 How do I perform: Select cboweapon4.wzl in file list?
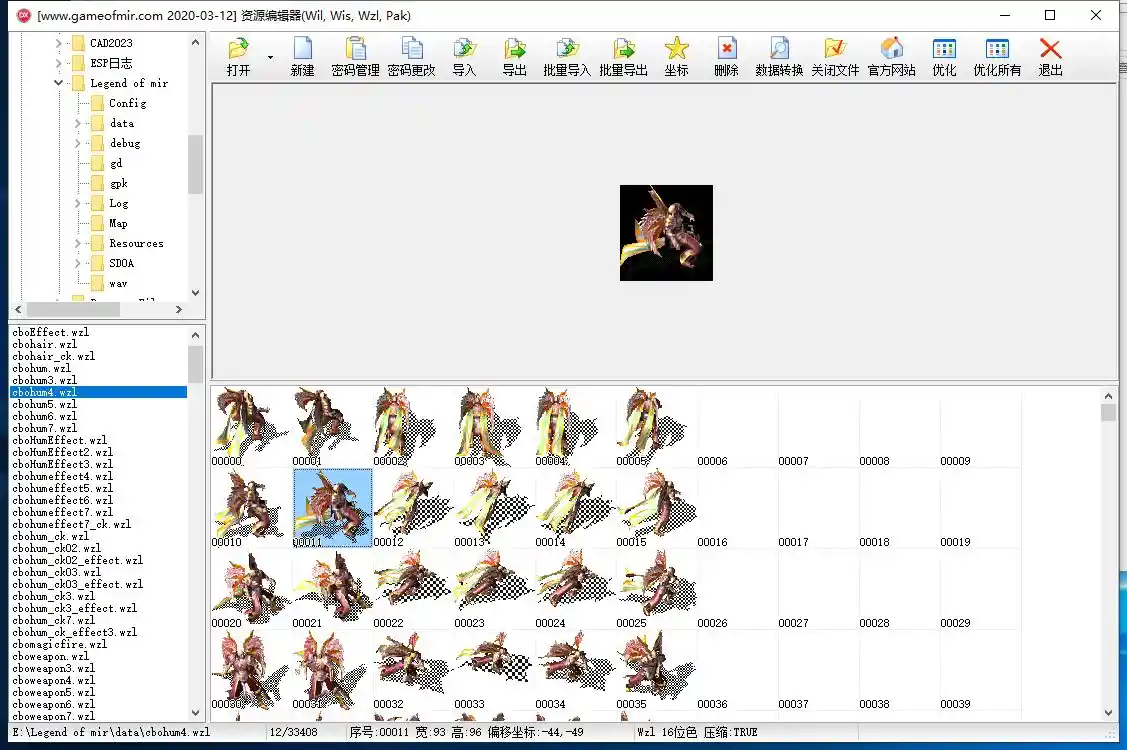coord(53,680)
